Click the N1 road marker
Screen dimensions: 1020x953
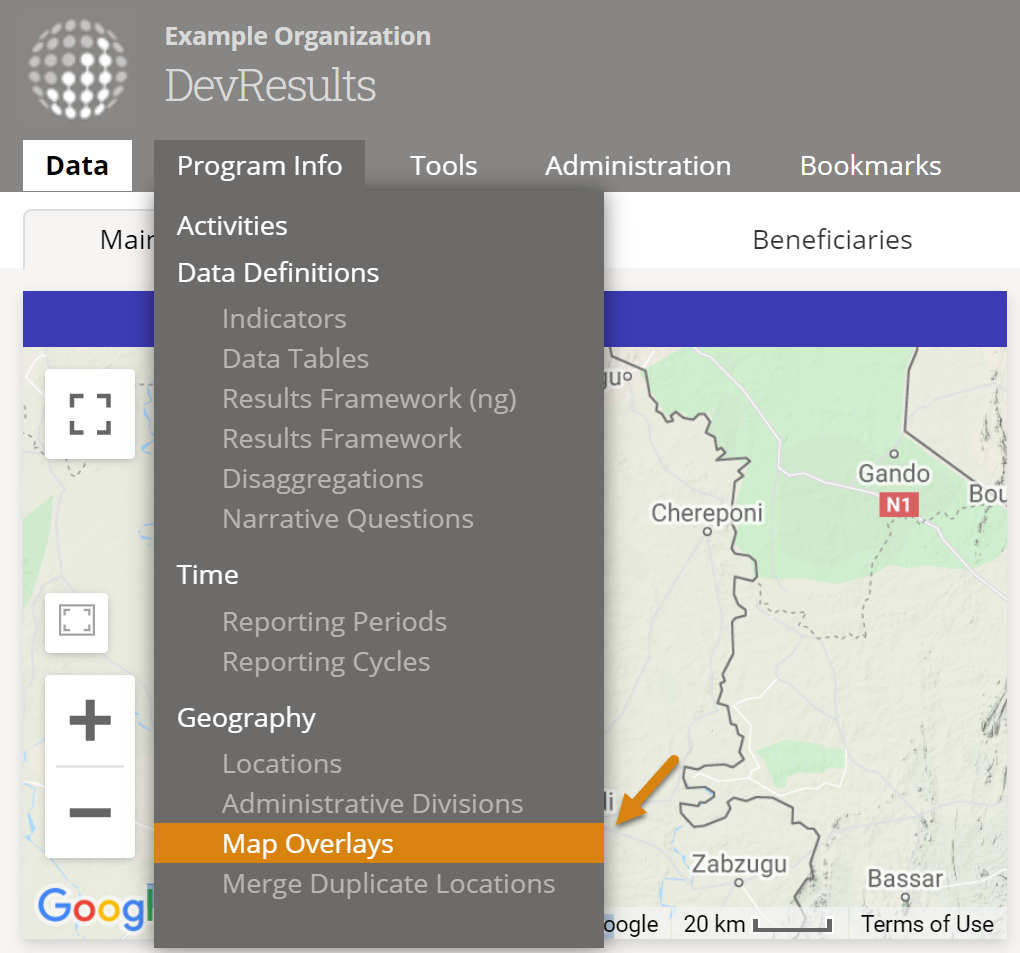[899, 504]
